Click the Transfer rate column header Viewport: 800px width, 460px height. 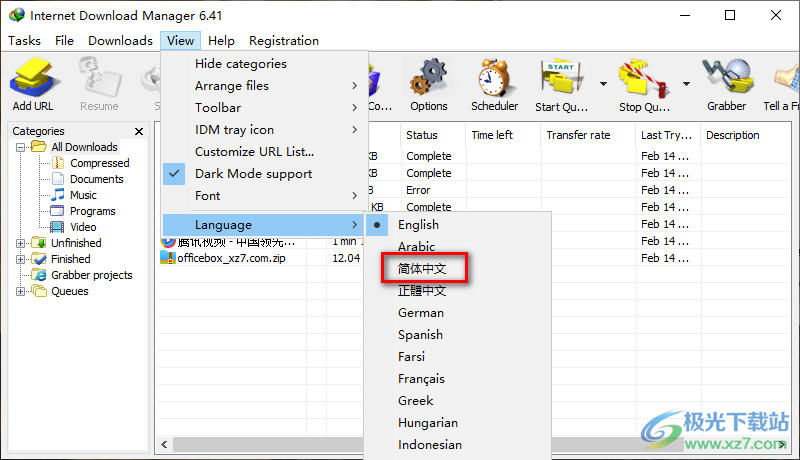[x=588, y=135]
